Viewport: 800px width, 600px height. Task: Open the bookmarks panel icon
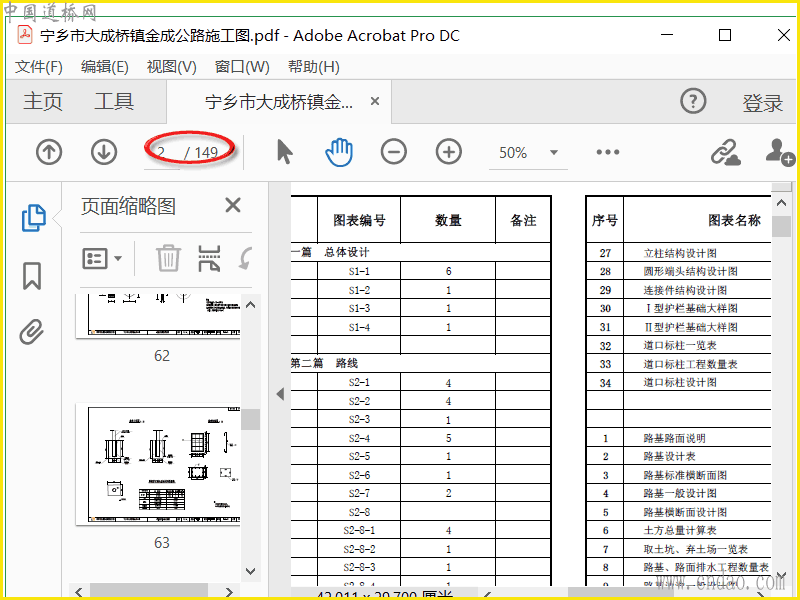click(x=32, y=276)
